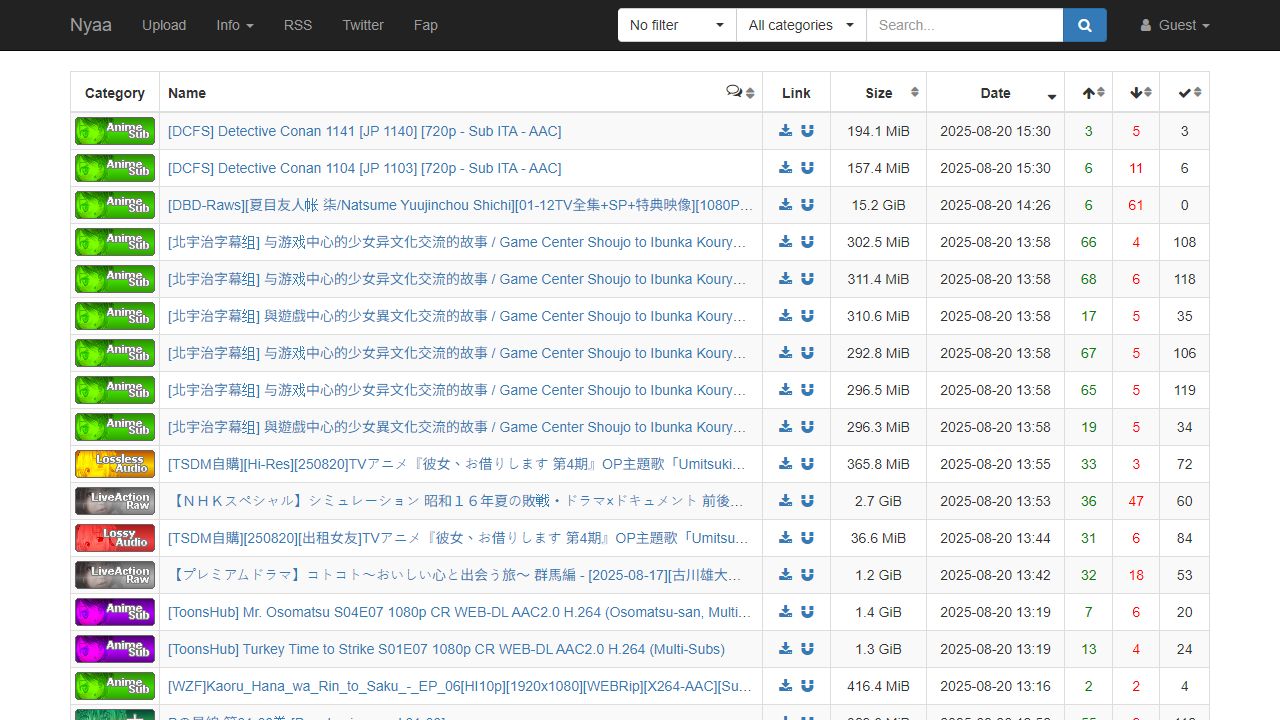1280x720 pixels.
Task: Open the Fap nav link
Action: coord(426,25)
